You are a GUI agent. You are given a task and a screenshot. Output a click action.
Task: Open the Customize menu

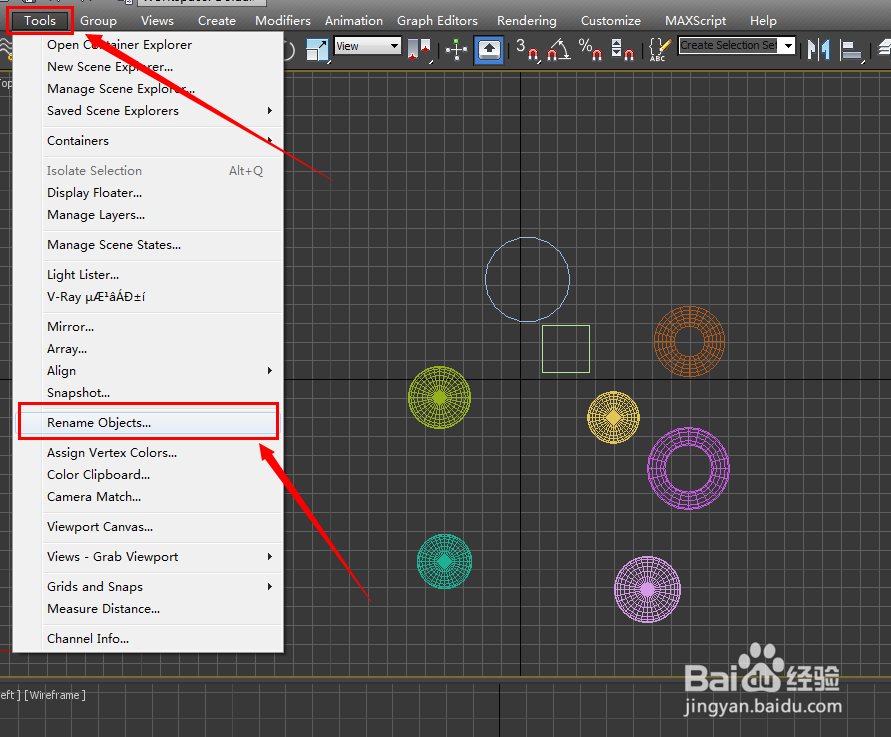click(610, 21)
